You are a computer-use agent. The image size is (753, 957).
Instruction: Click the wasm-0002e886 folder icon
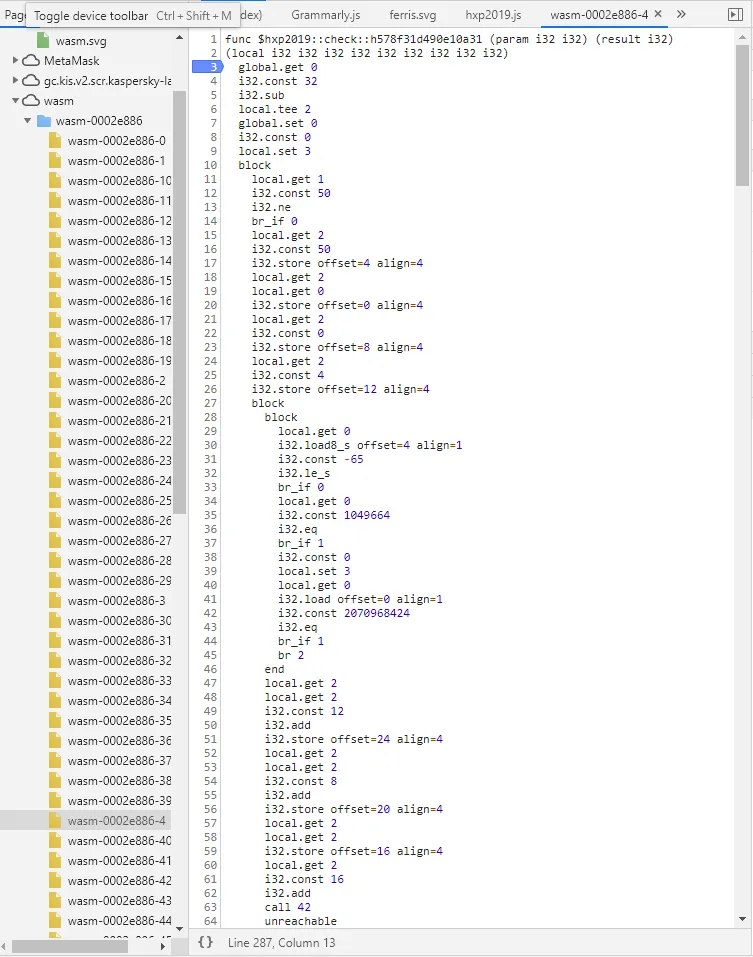(43, 121)
